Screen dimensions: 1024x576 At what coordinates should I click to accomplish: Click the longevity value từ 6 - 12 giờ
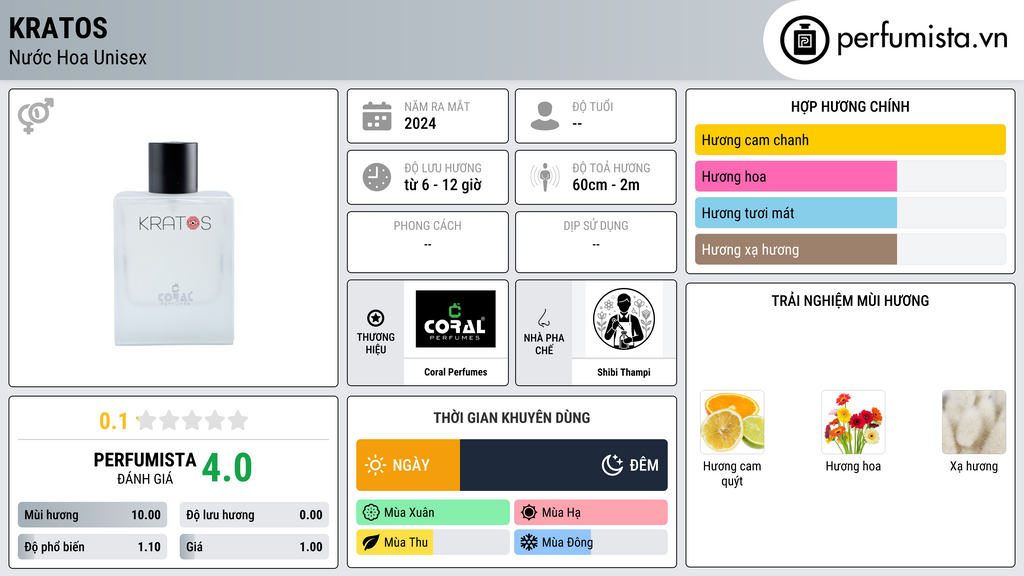pos(443,185)
